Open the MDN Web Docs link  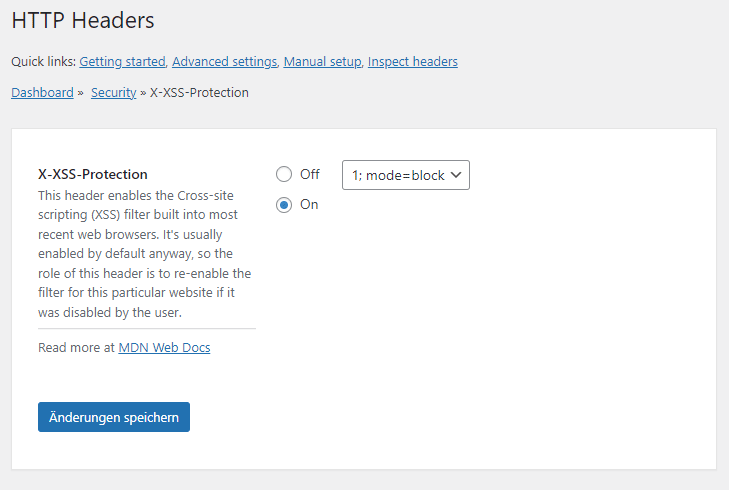pyautogui.click(x=164, y=348)
